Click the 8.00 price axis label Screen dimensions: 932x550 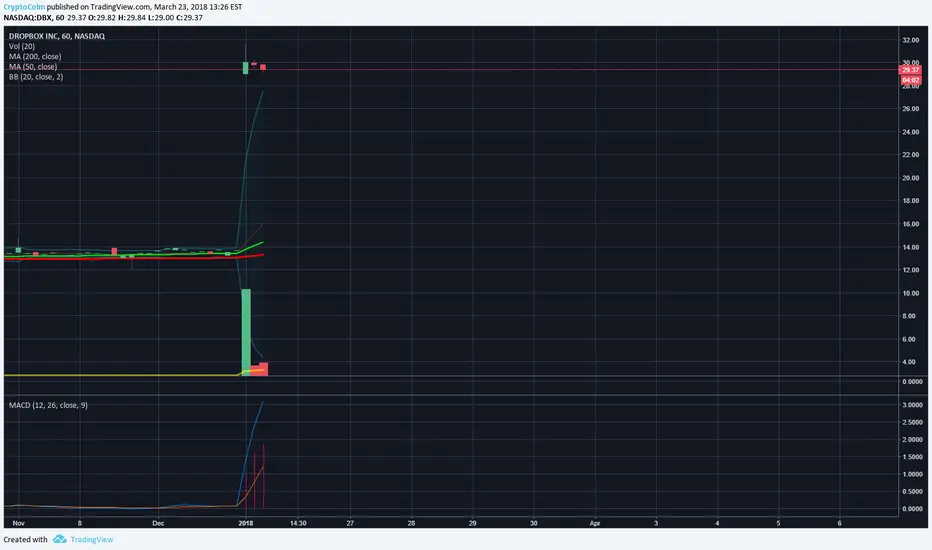point(909,316)
